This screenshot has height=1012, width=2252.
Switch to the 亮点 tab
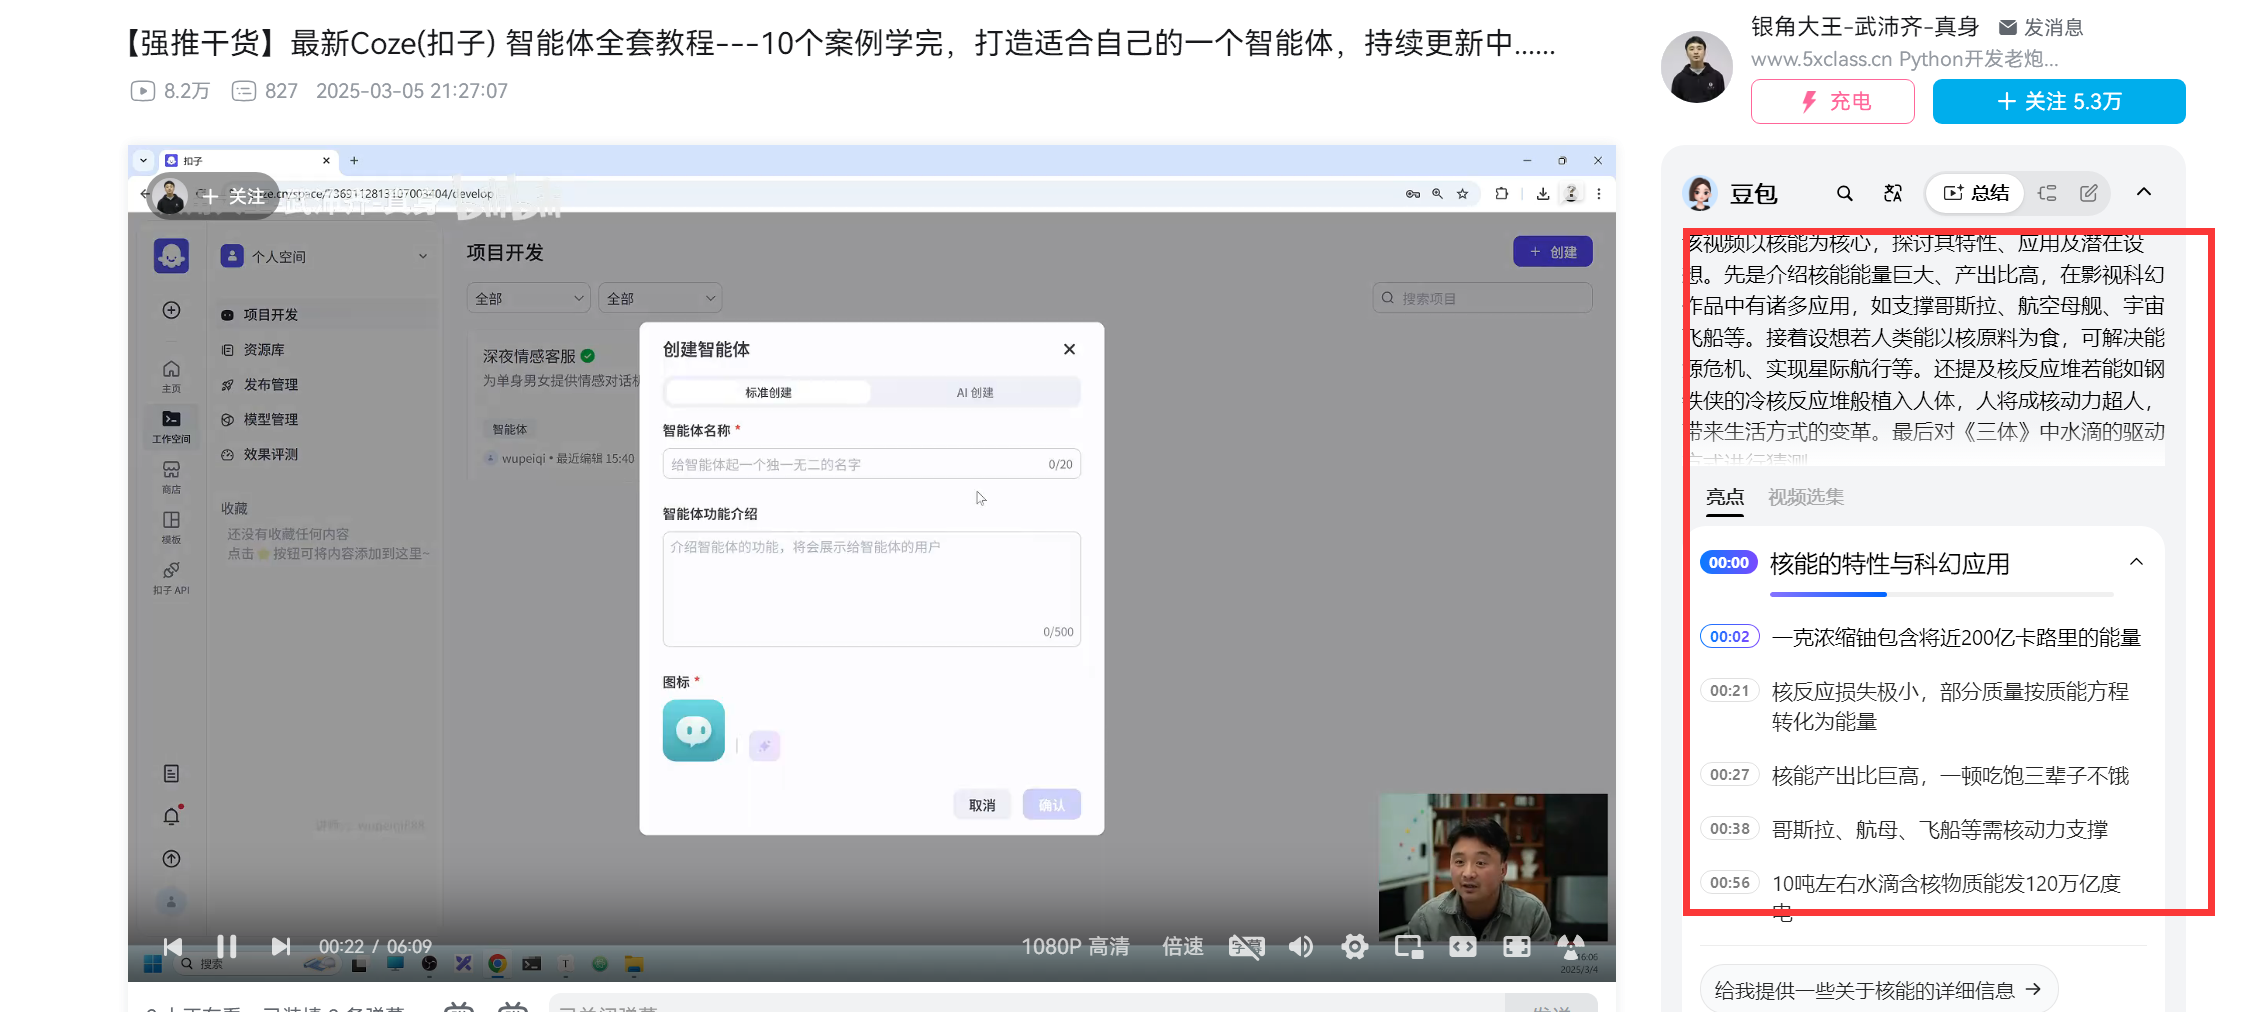1725,497
